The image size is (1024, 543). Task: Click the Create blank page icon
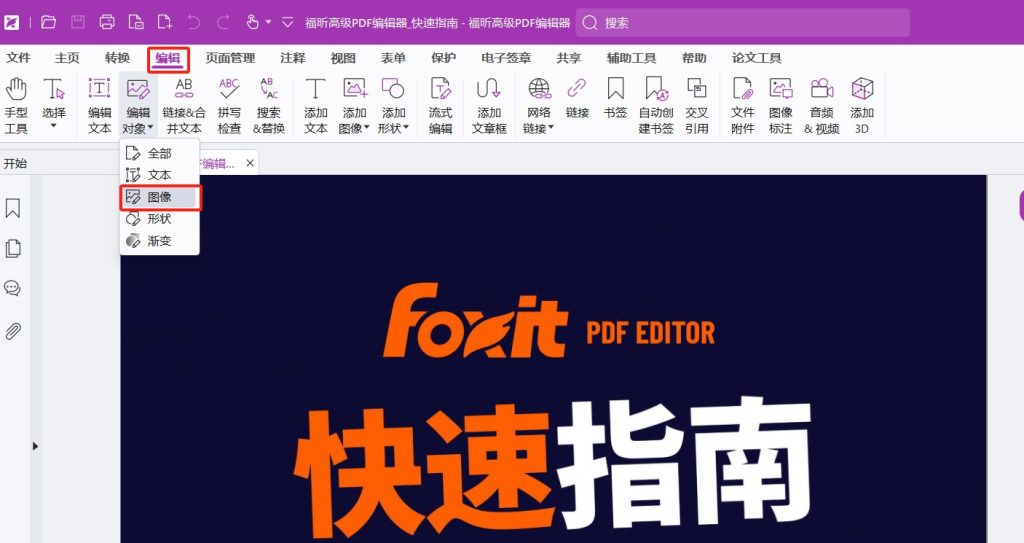(x=165, y=23)
